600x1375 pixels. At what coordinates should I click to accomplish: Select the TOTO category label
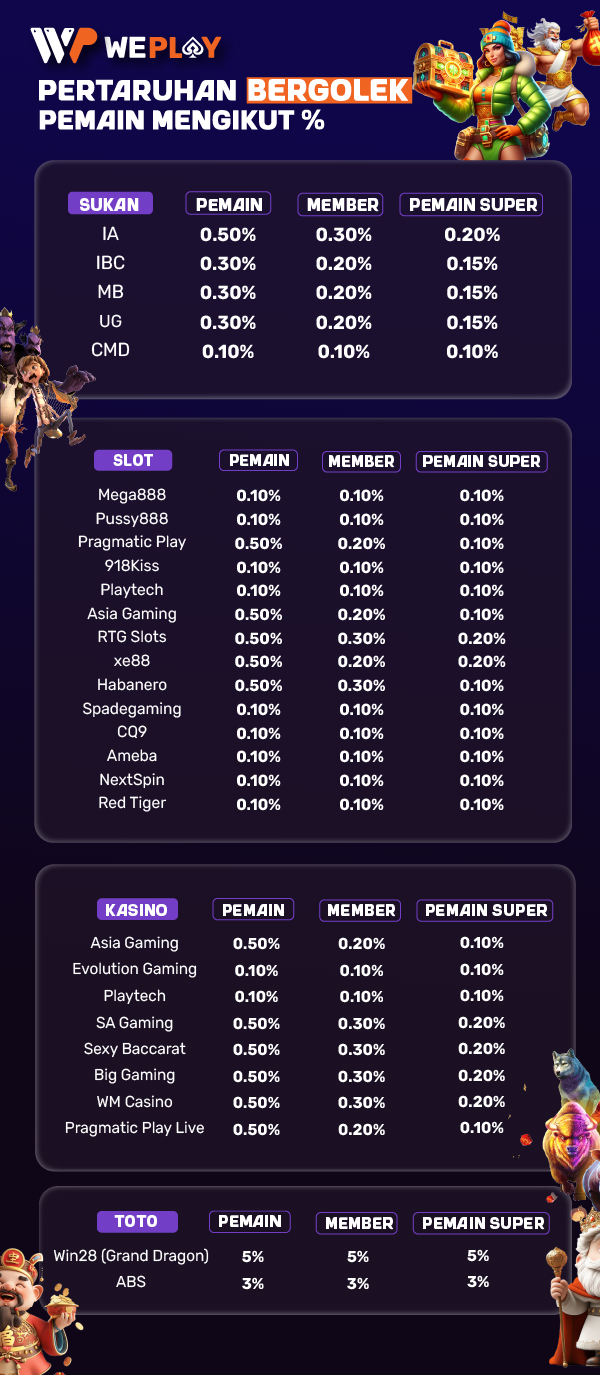pos(137,1221)
